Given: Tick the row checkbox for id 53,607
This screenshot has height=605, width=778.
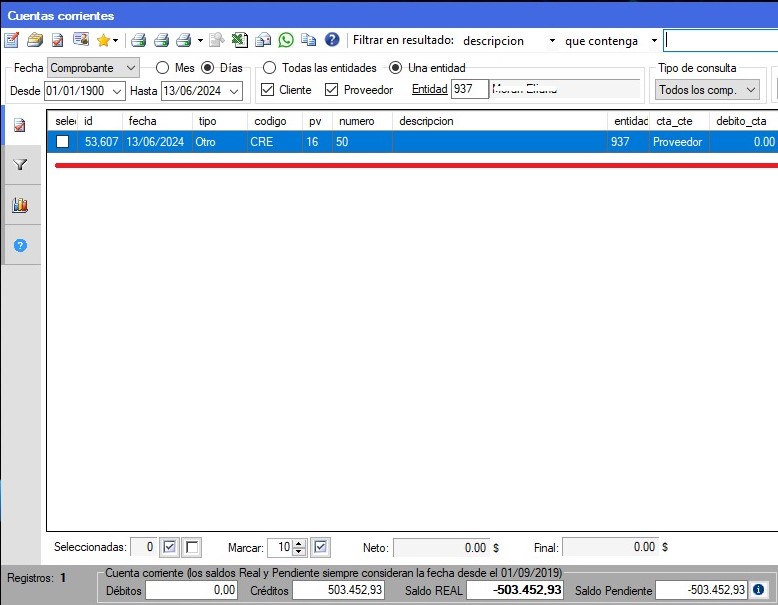Looking at the screenshot, I should coord(63,142).
